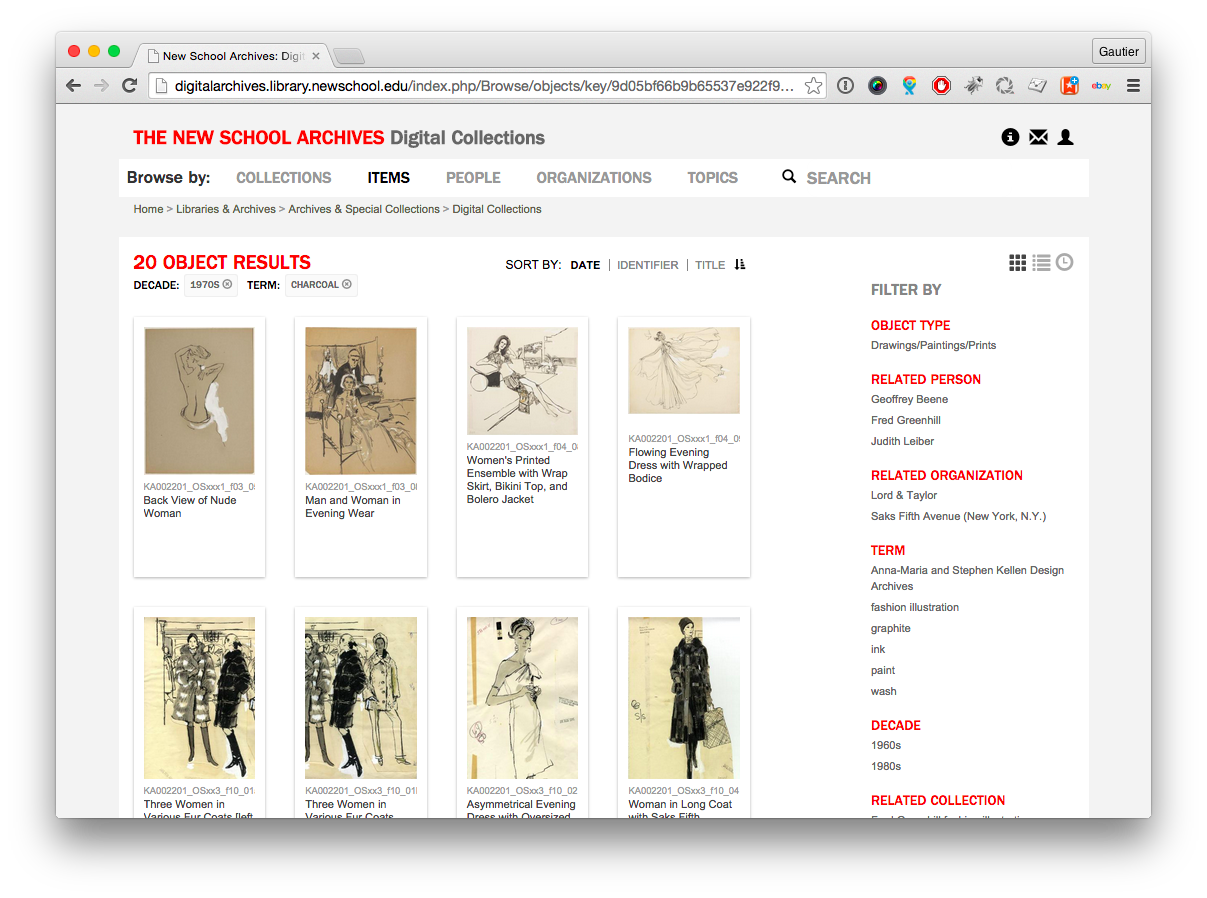Click the address bar URL field
The height and width of the screenshot is (898, 1207).
pyautogui.click(x=485, y=86)
